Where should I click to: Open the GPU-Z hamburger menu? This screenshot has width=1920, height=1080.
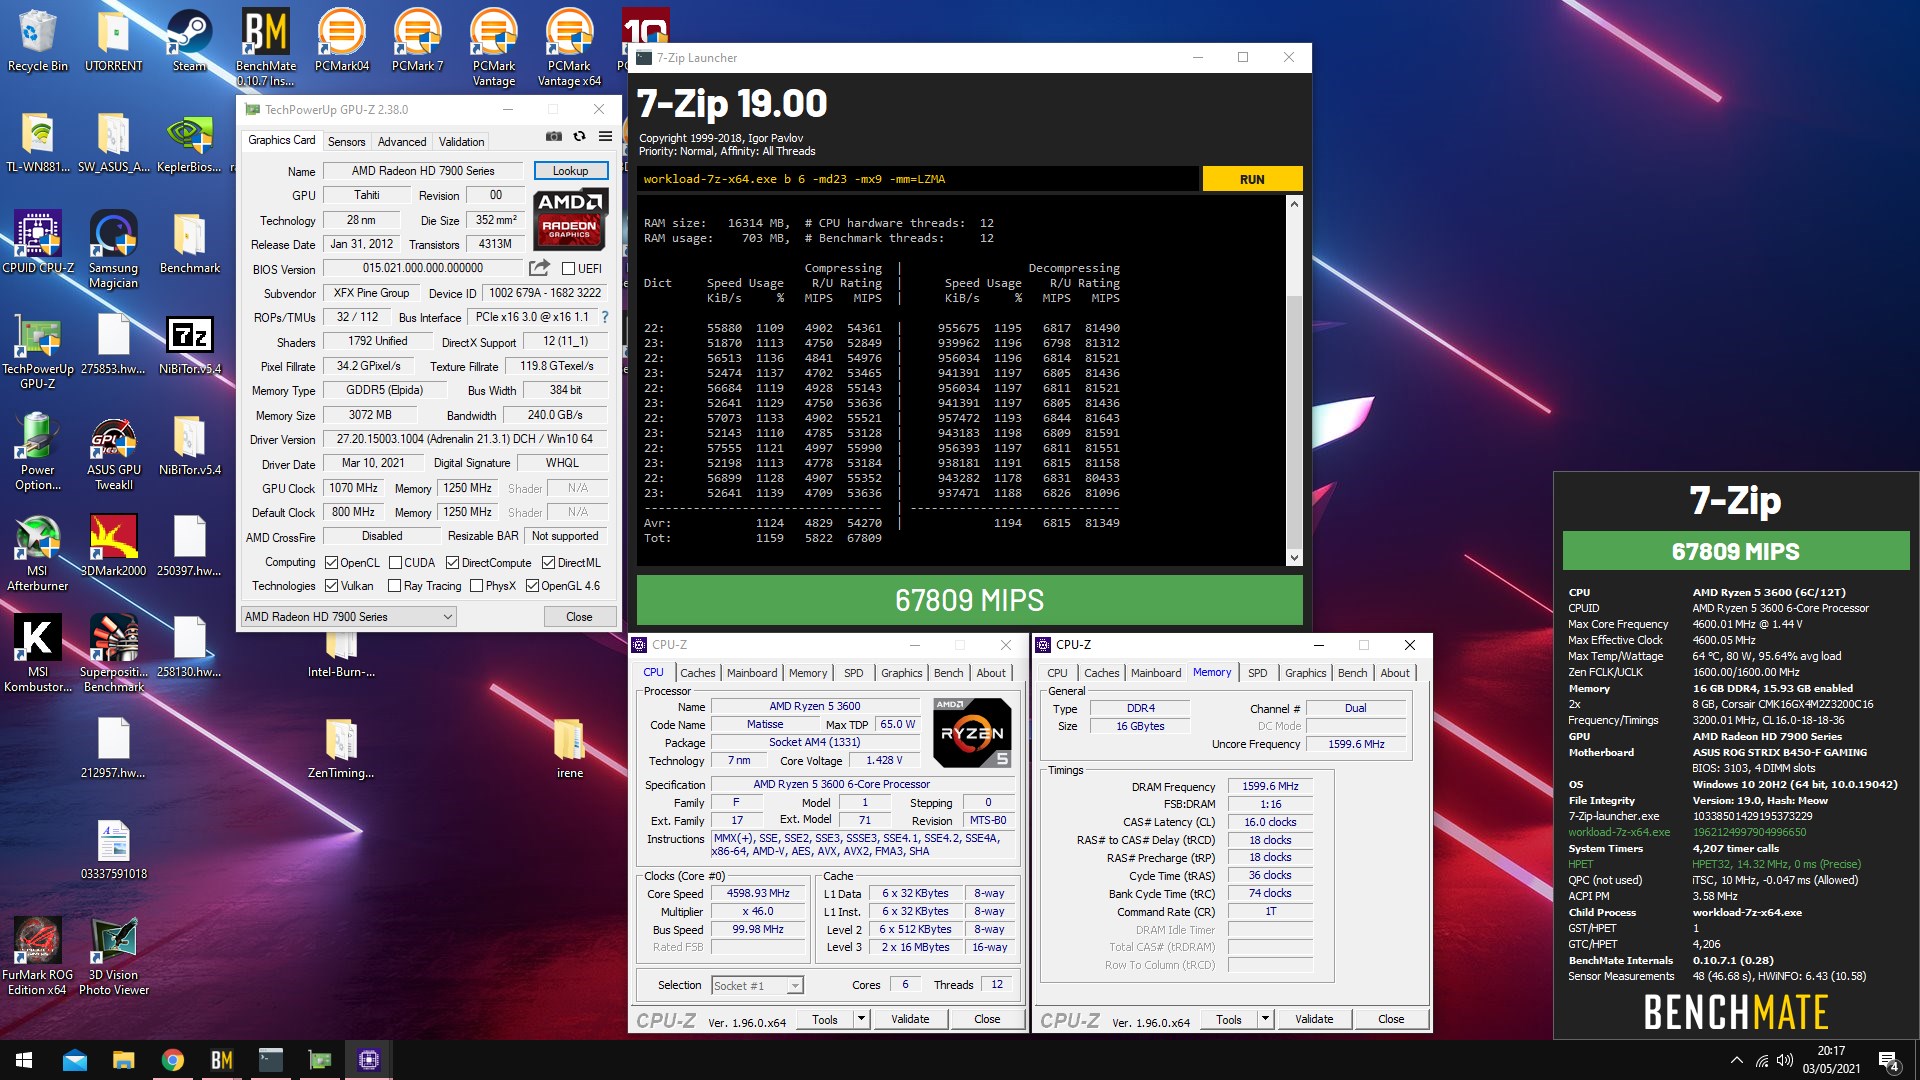(605, 136)
